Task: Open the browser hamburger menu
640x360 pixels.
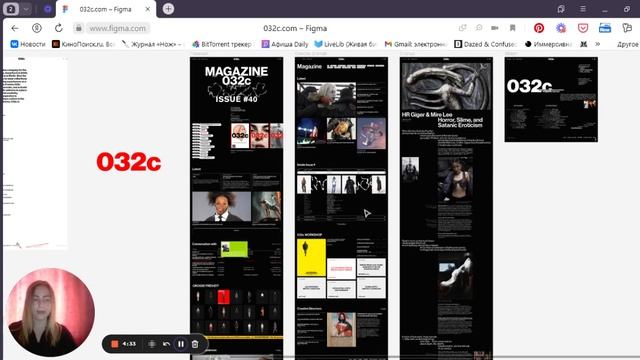Action: coord(583,9)
